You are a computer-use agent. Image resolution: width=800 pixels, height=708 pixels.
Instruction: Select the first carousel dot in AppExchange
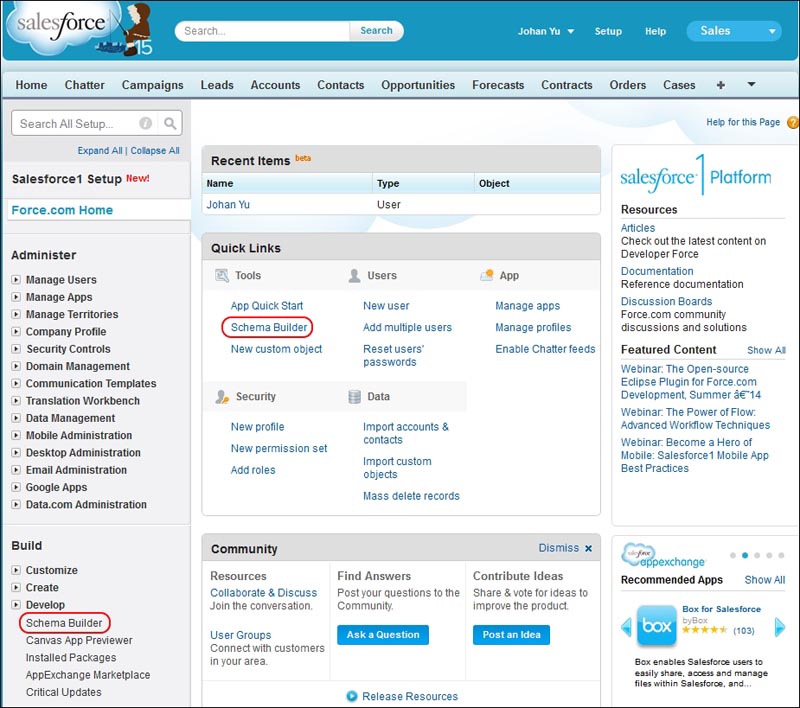733,555
